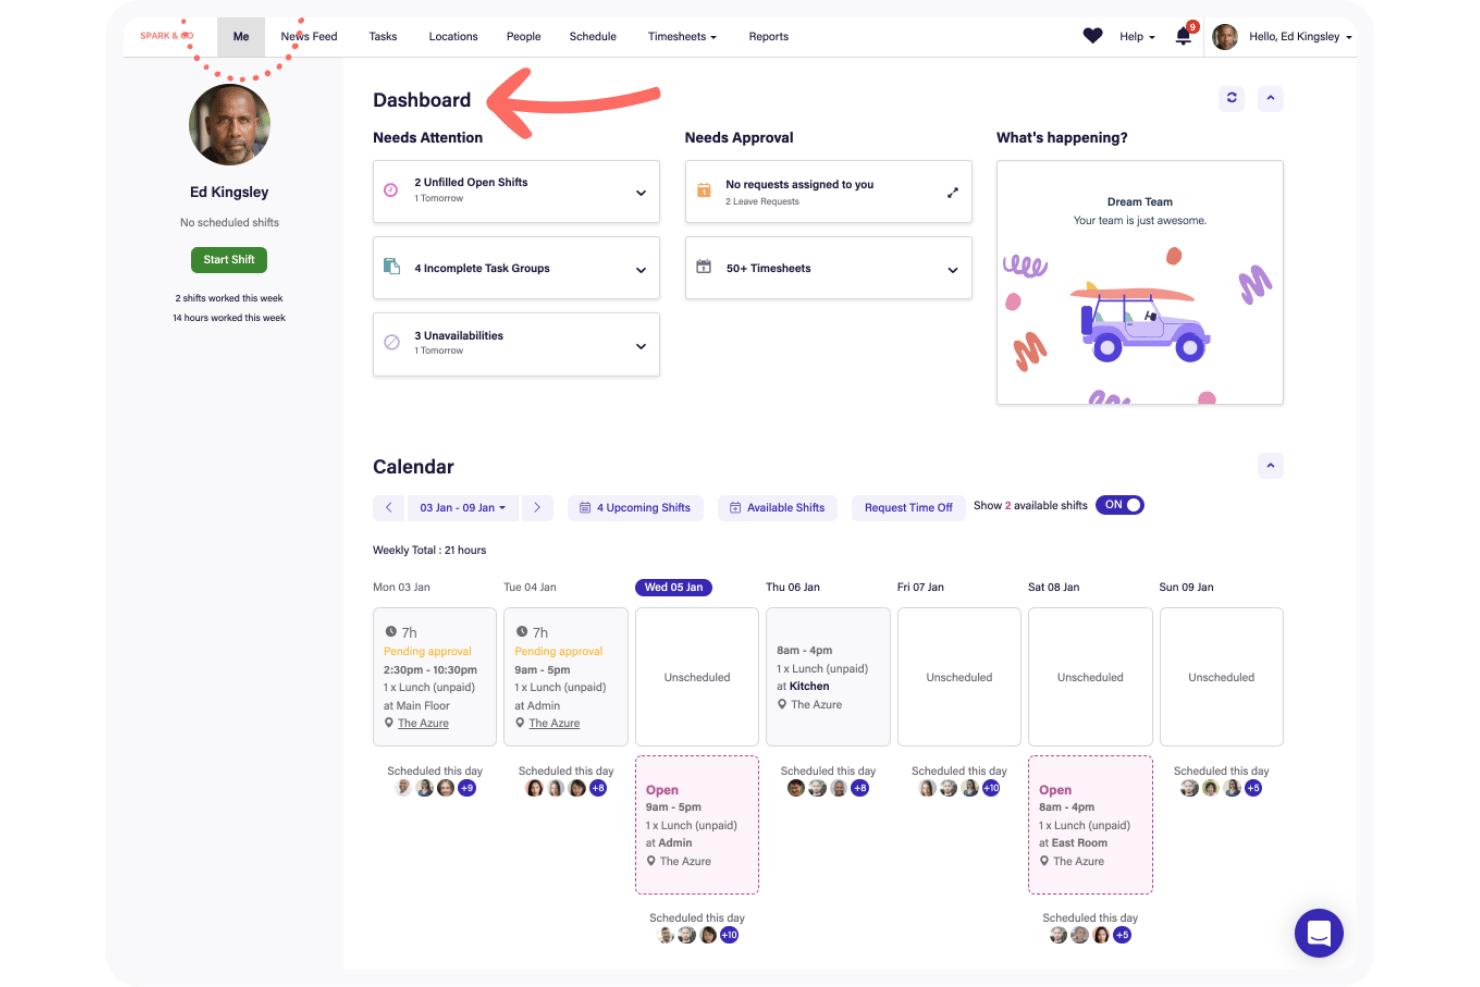This screenshot has width=1480, height=987.
Task: Click the Unavailabilities blocked icon
Action: (392, 342)
